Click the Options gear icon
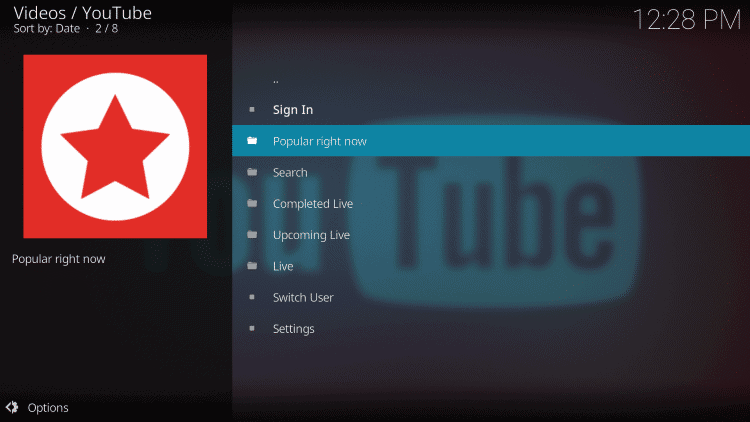 point(12,407)
